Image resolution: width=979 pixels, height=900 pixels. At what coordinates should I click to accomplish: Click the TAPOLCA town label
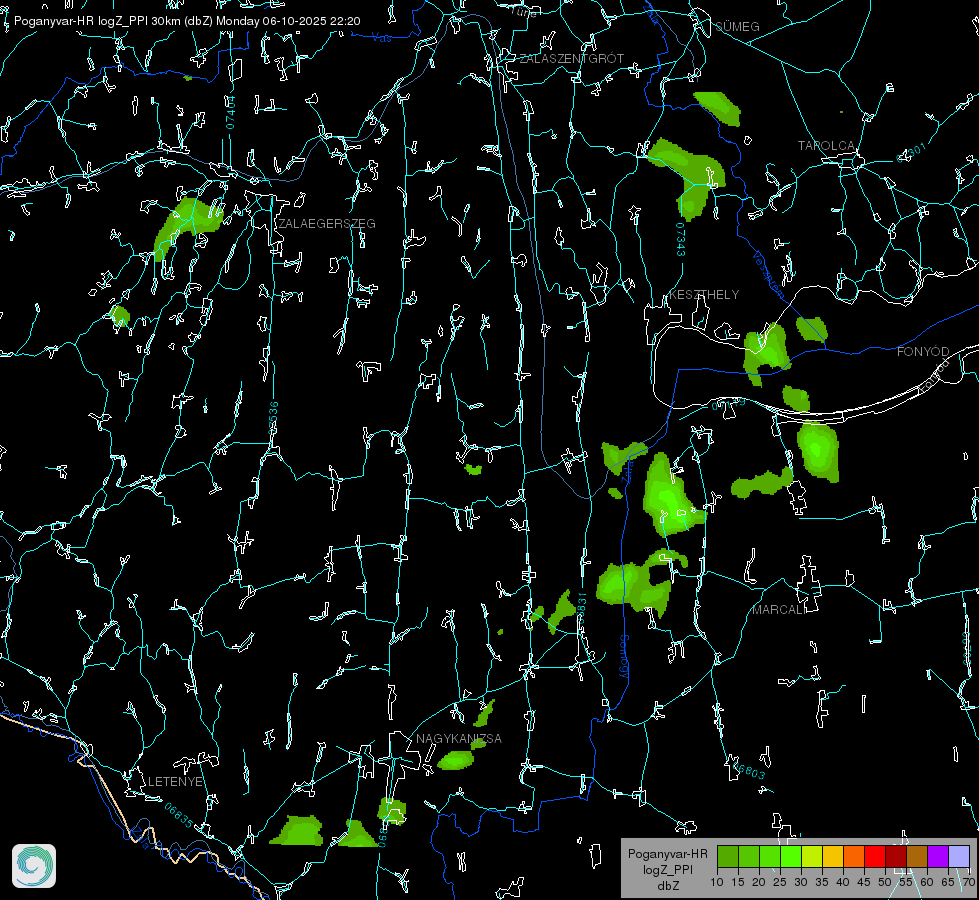(826, 146)
